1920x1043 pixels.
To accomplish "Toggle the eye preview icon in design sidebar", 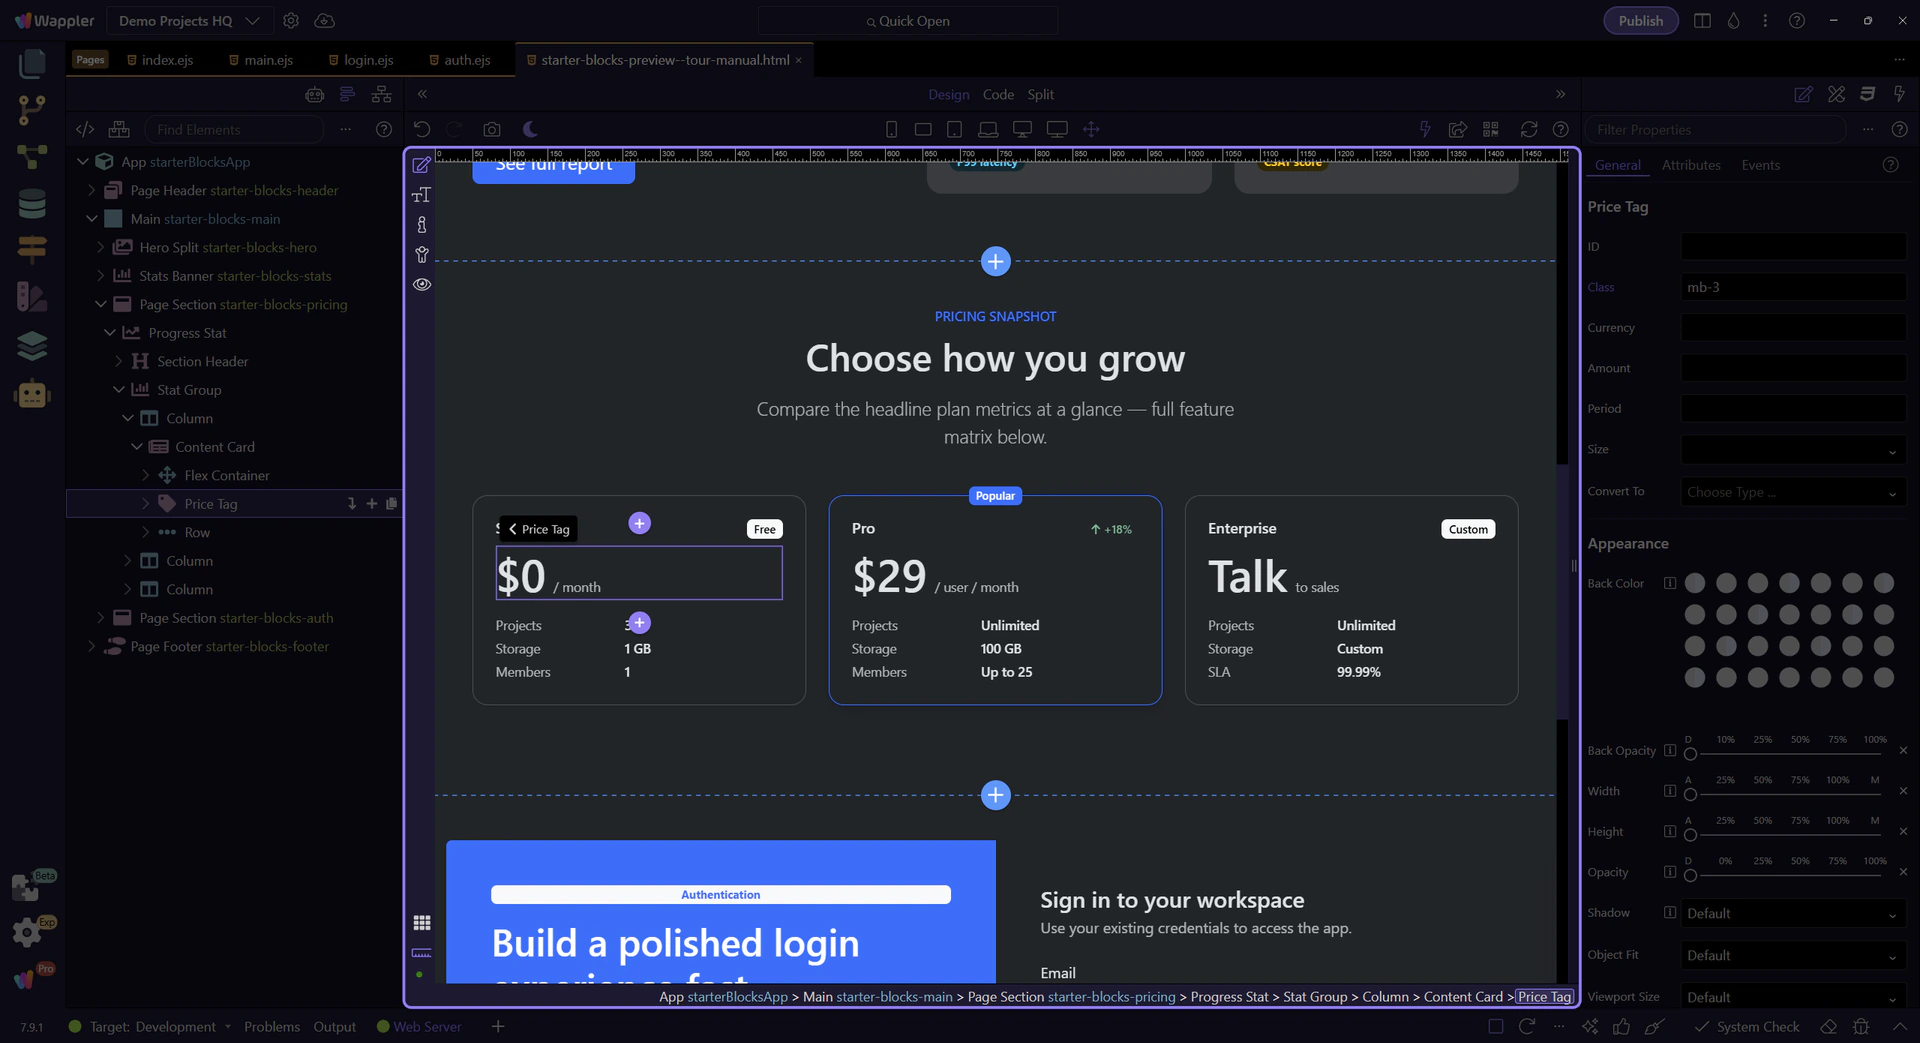I will pyautogui.click(x=422, y=284).
